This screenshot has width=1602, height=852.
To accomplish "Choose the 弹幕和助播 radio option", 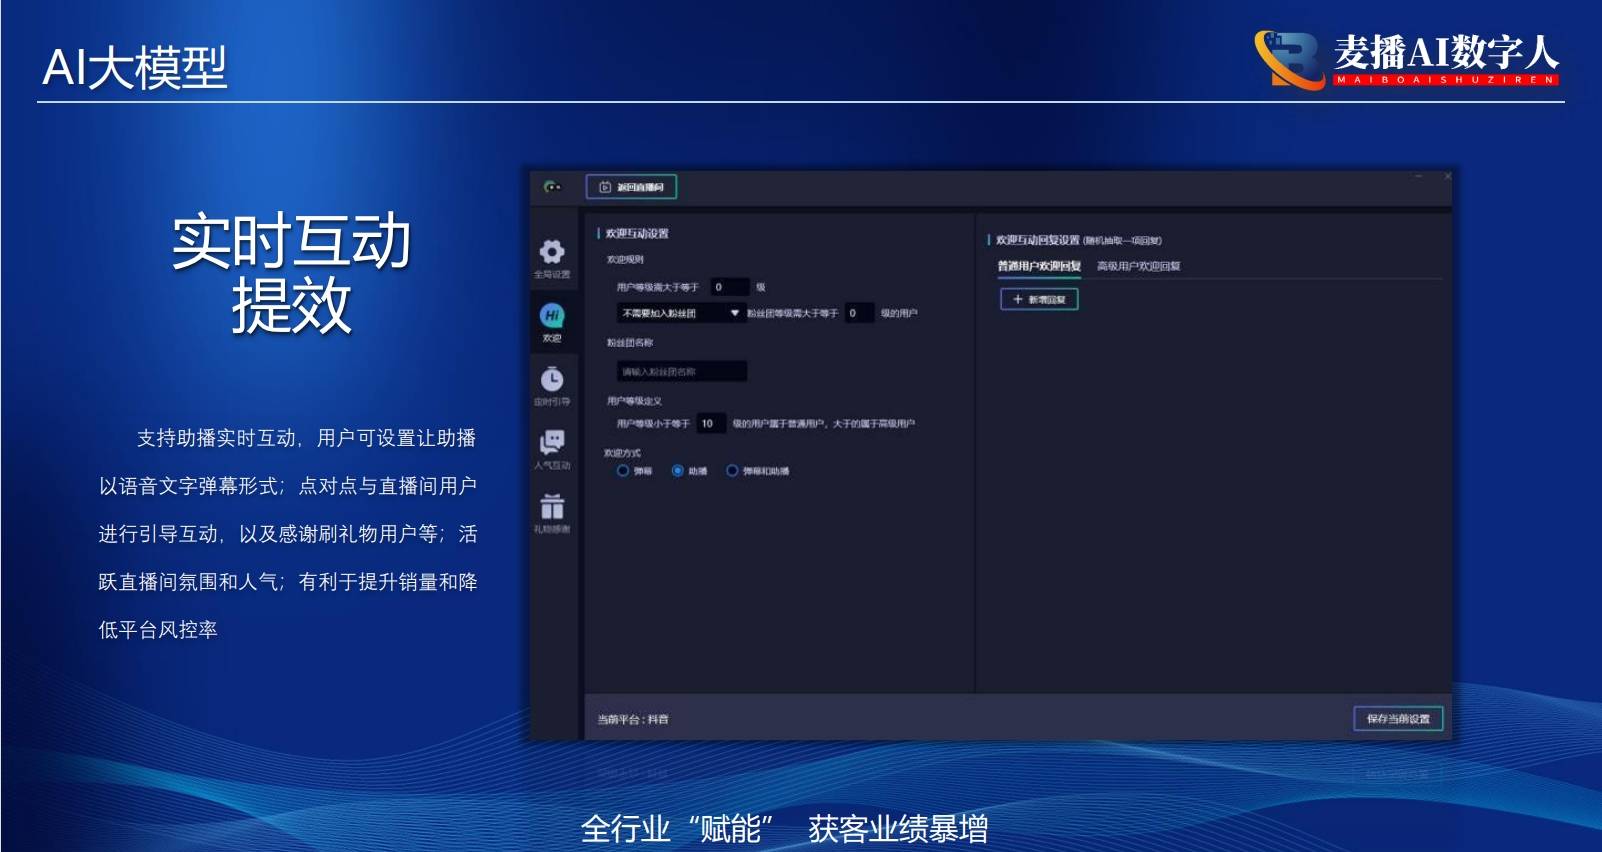I will pyautogui.click(x=732, y=471).
